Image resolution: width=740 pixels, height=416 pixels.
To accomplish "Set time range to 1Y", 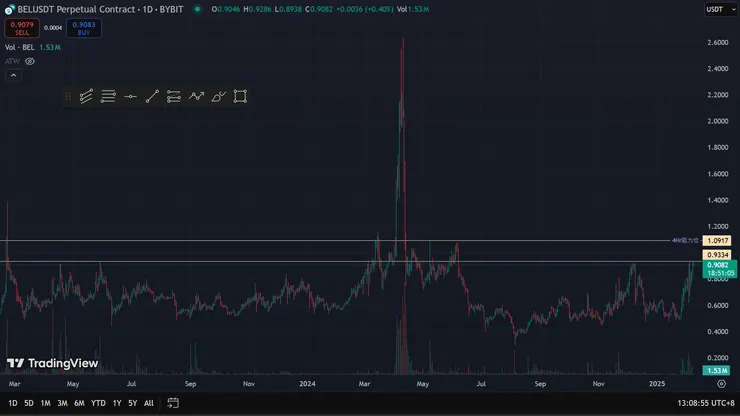I will coord(117,403).
